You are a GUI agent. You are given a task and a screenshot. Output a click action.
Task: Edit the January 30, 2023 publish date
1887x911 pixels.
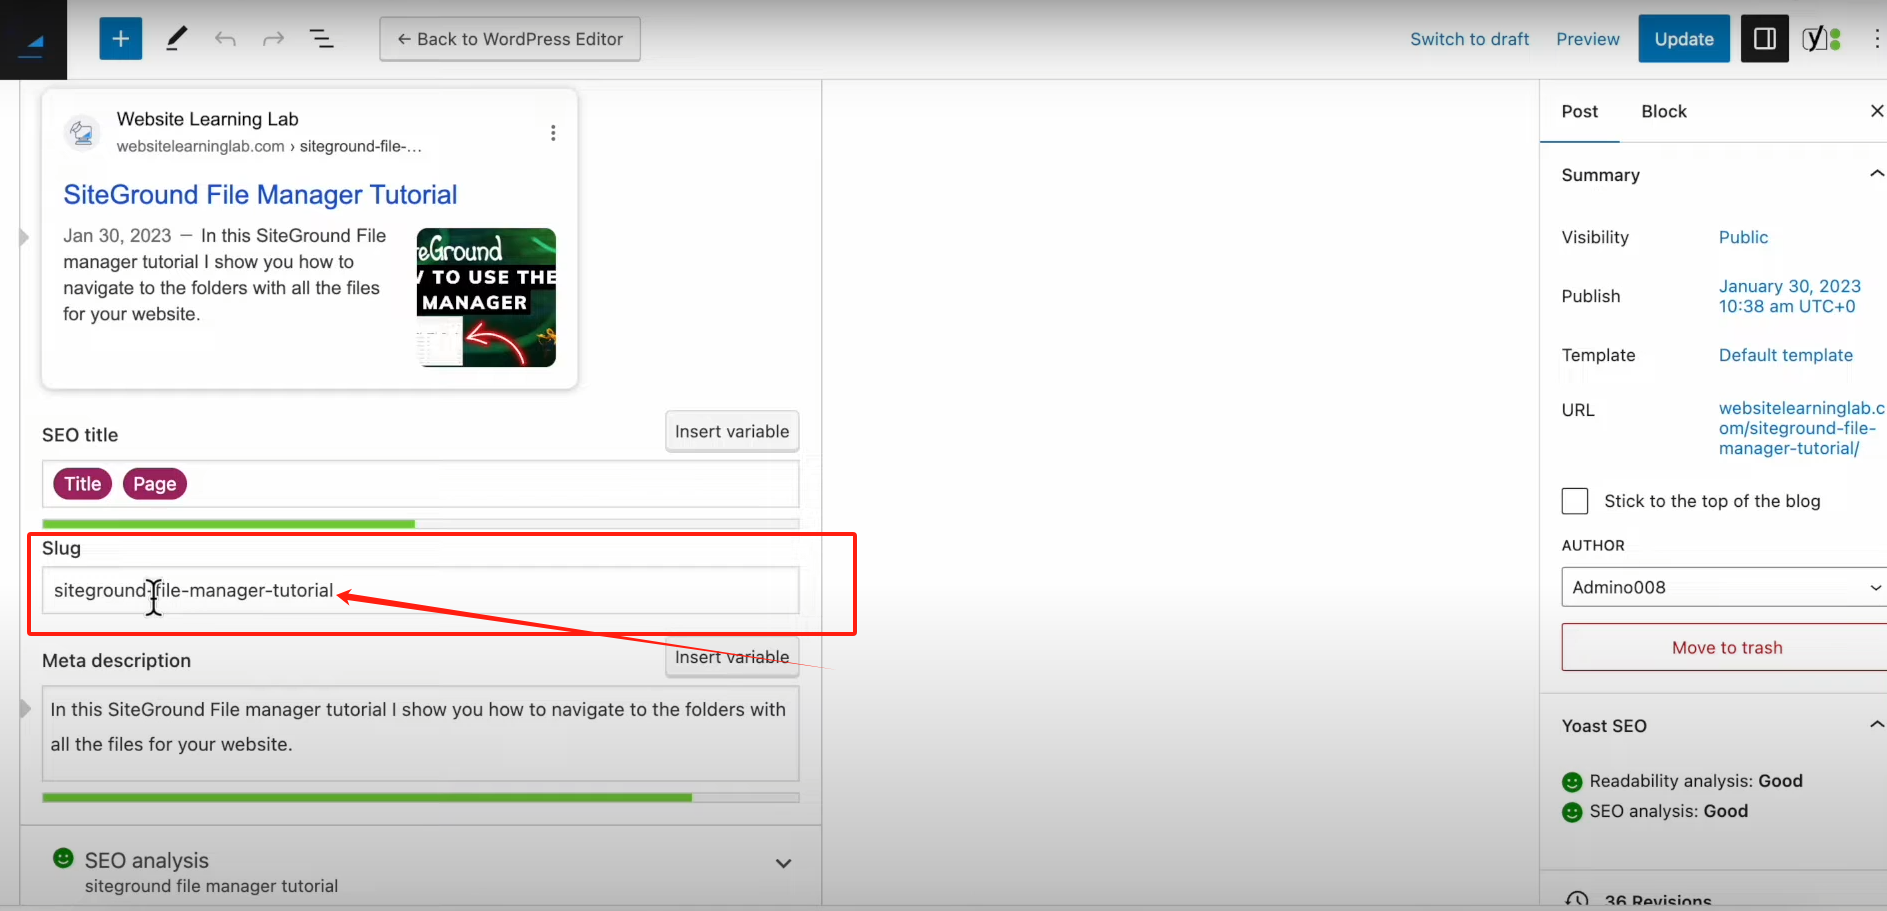[1790, 296]
